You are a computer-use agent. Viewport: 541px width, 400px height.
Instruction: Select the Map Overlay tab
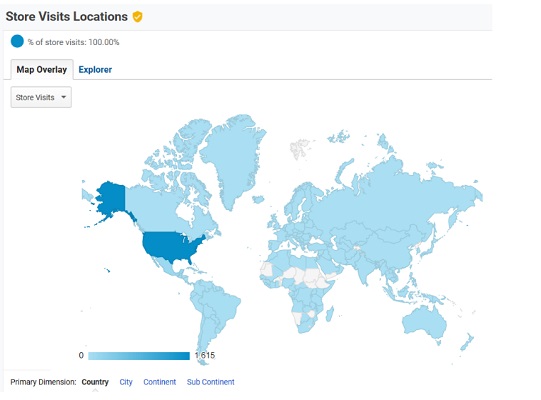coord(42,69)
